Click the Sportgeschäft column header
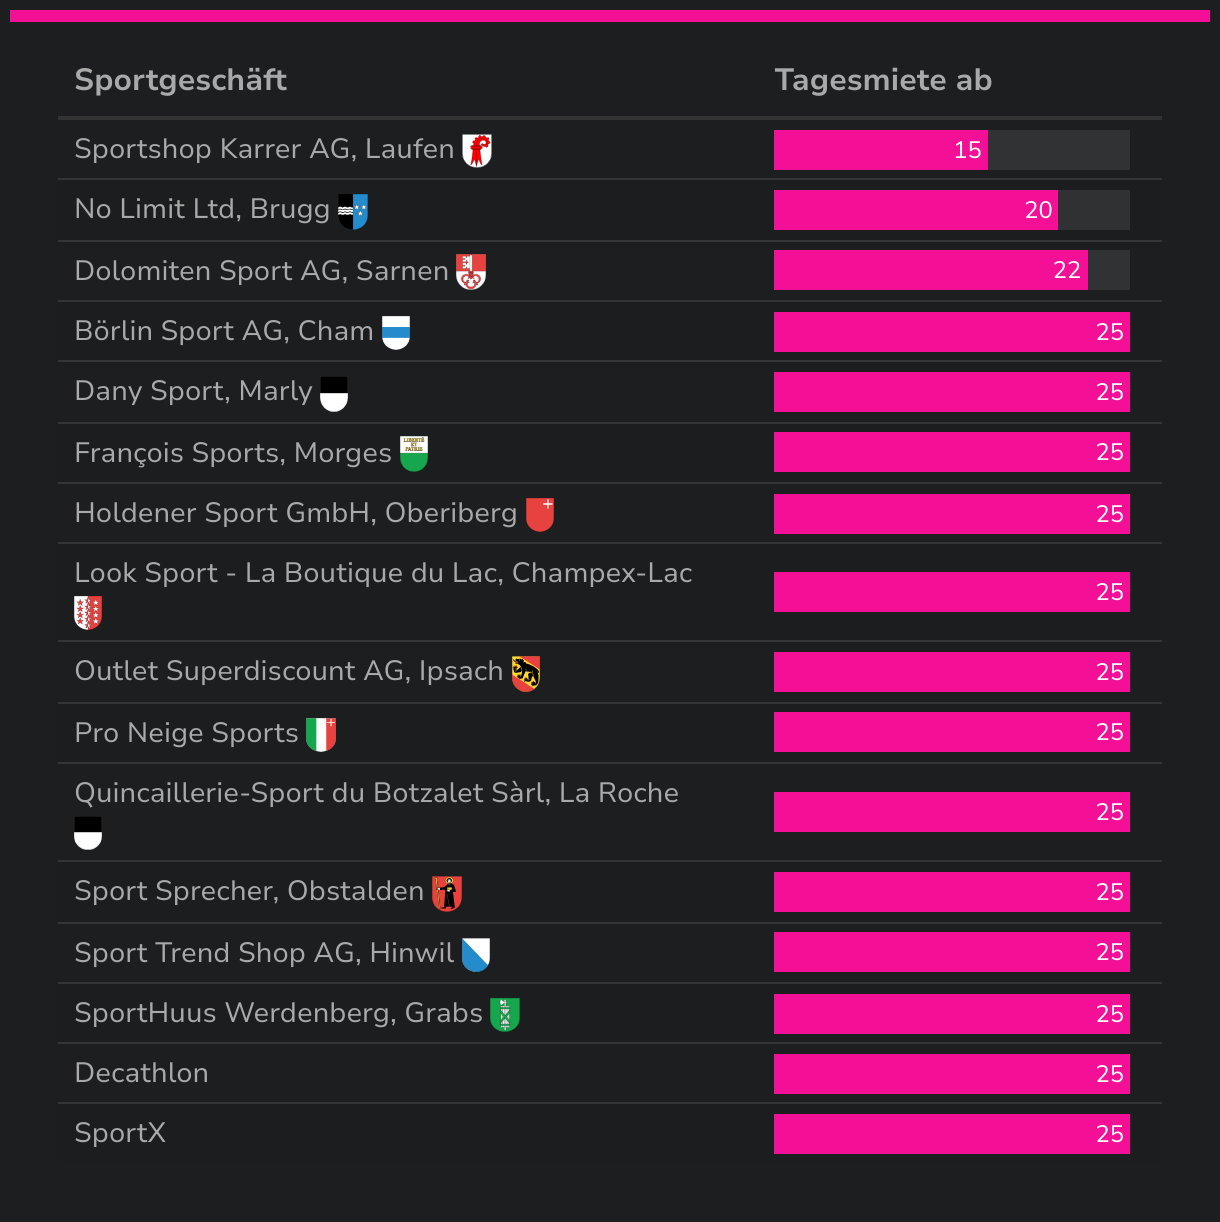 point(181,80)
